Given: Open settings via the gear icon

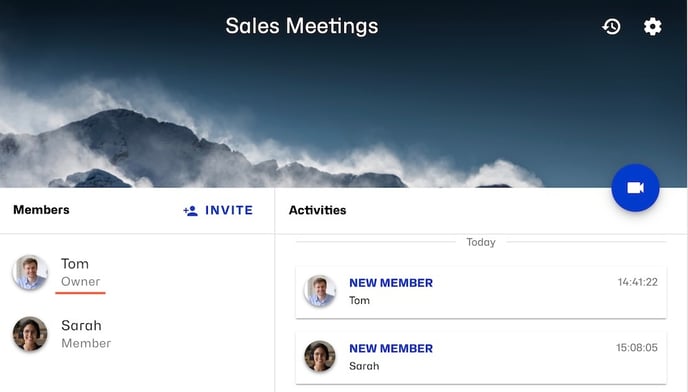Looking at the screenshot, I should (x=652, y=26).
